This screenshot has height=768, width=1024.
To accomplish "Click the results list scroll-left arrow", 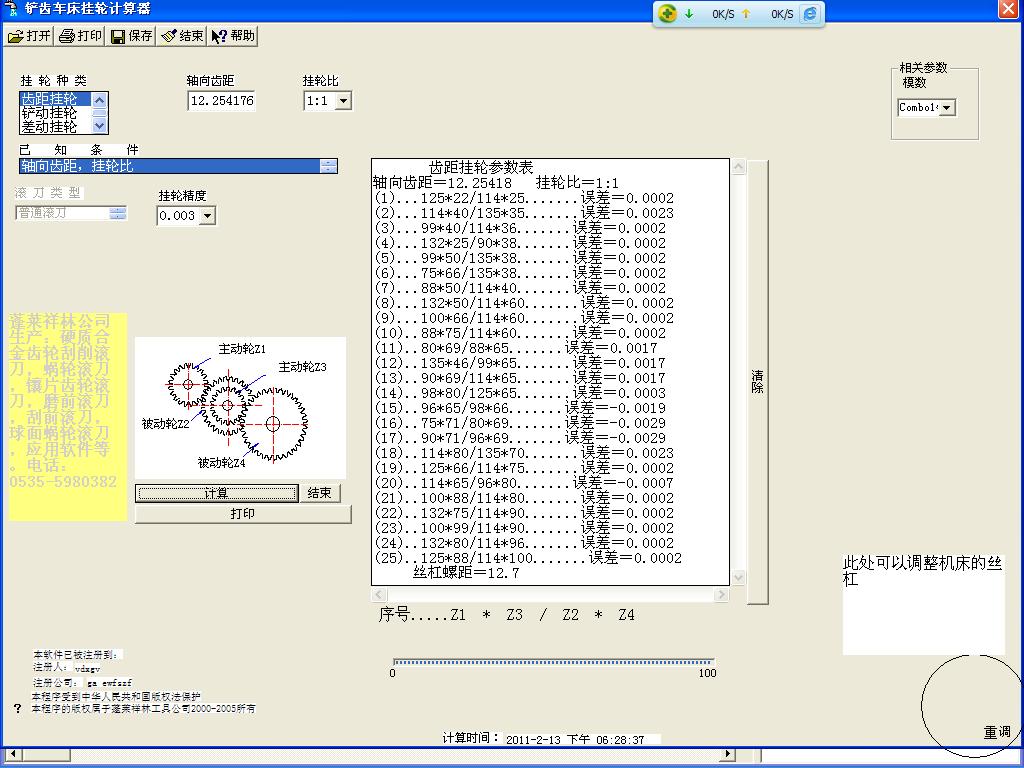I will click(x=379, y=594).
